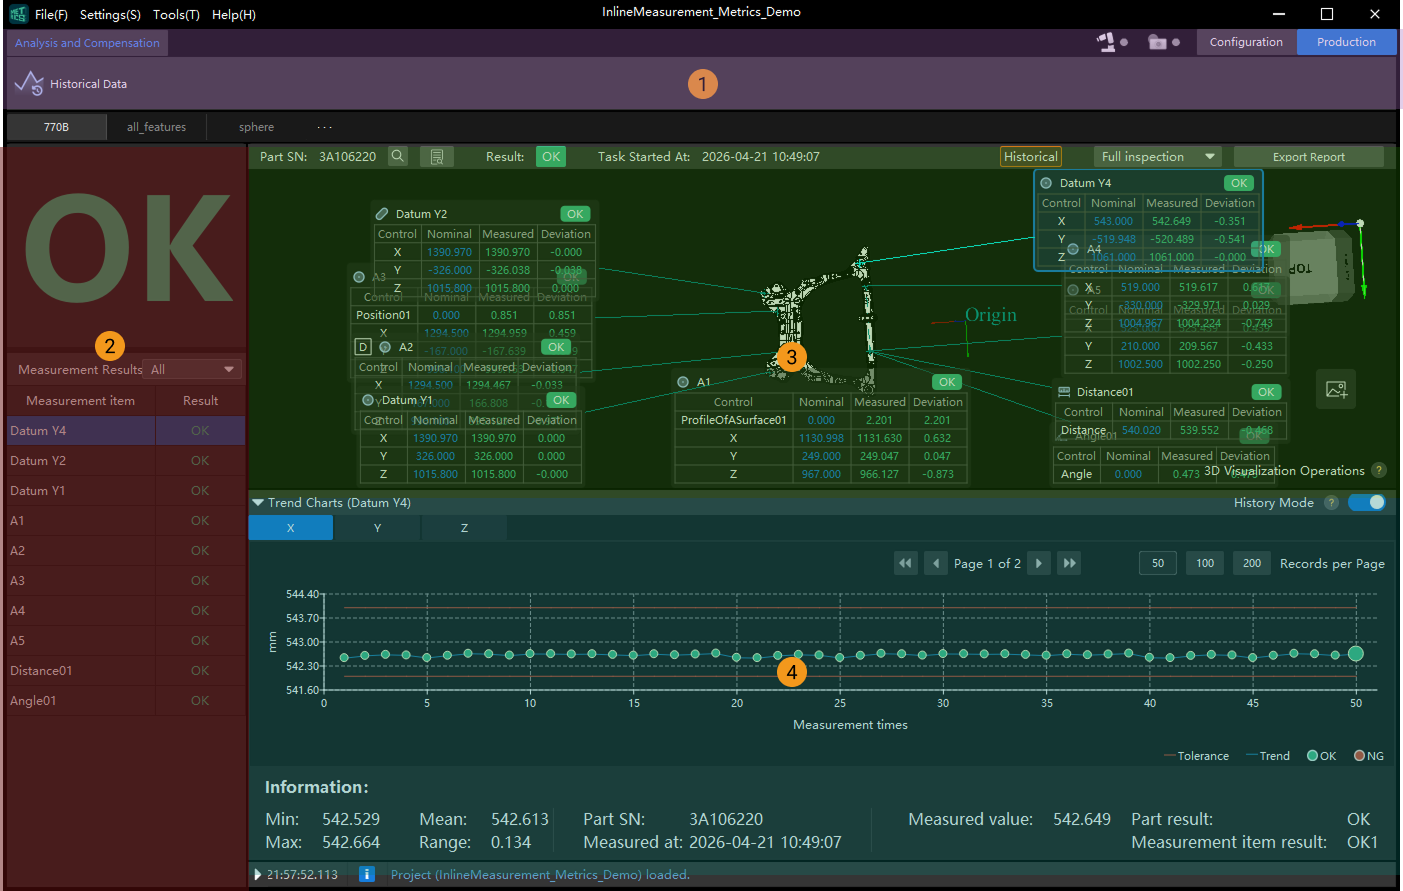This screenshot has height=891, width=1403.
Task: Set Records per Page to 200
Action: 1251,563
